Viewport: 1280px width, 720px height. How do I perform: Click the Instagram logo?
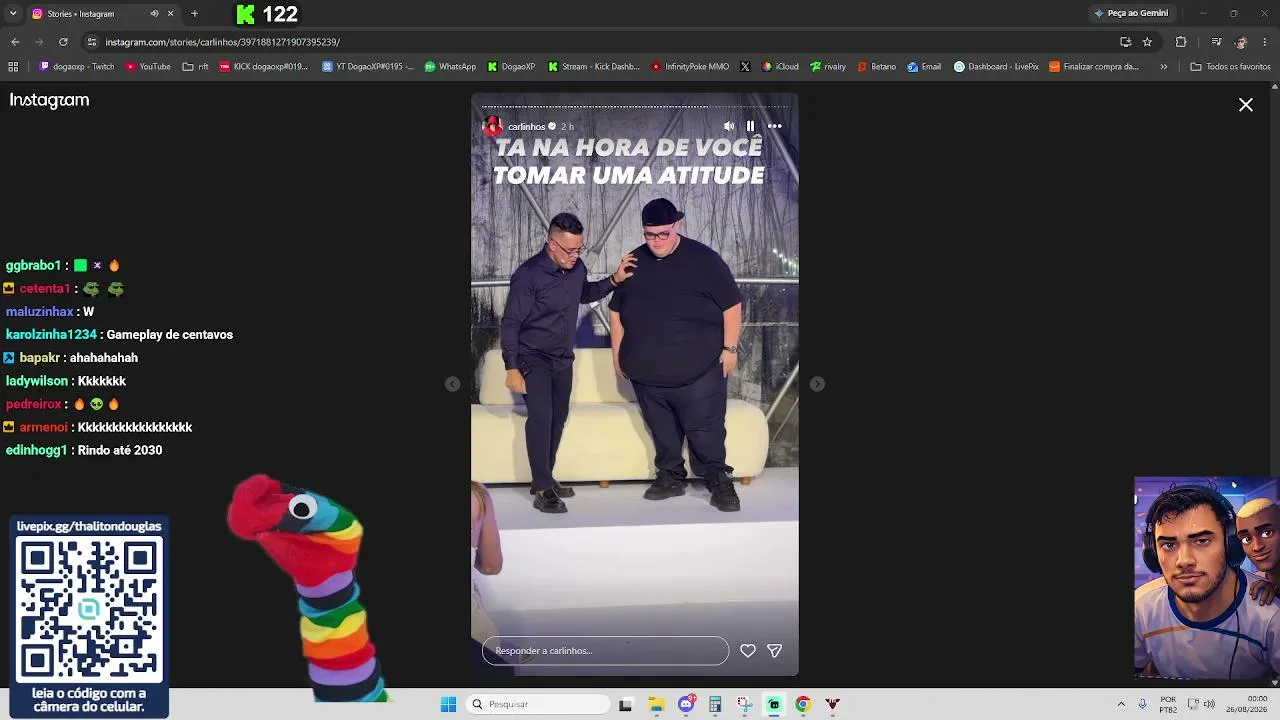(49, 100)
